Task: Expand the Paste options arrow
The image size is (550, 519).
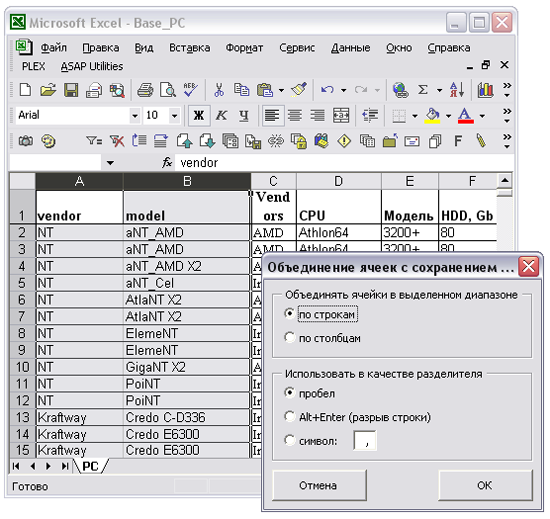Action: (x=281, y=90)
